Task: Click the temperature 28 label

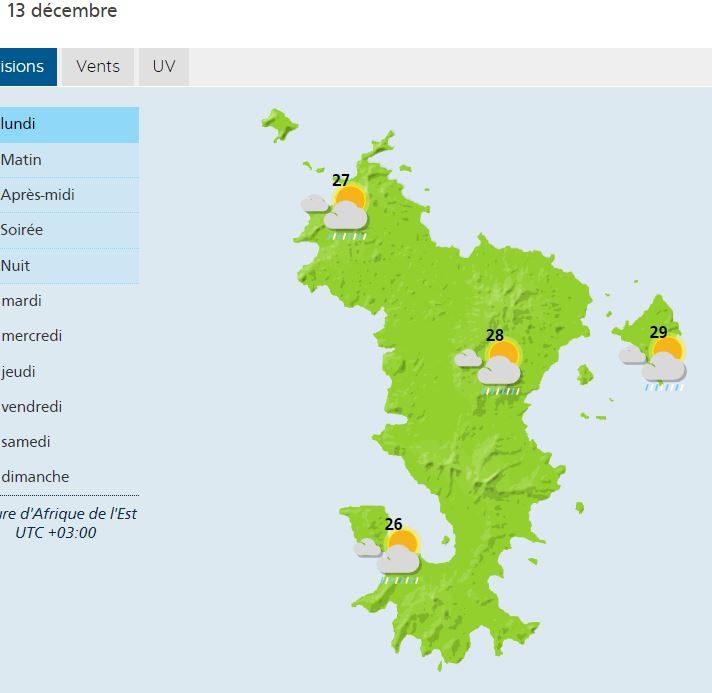Action: 494,335
